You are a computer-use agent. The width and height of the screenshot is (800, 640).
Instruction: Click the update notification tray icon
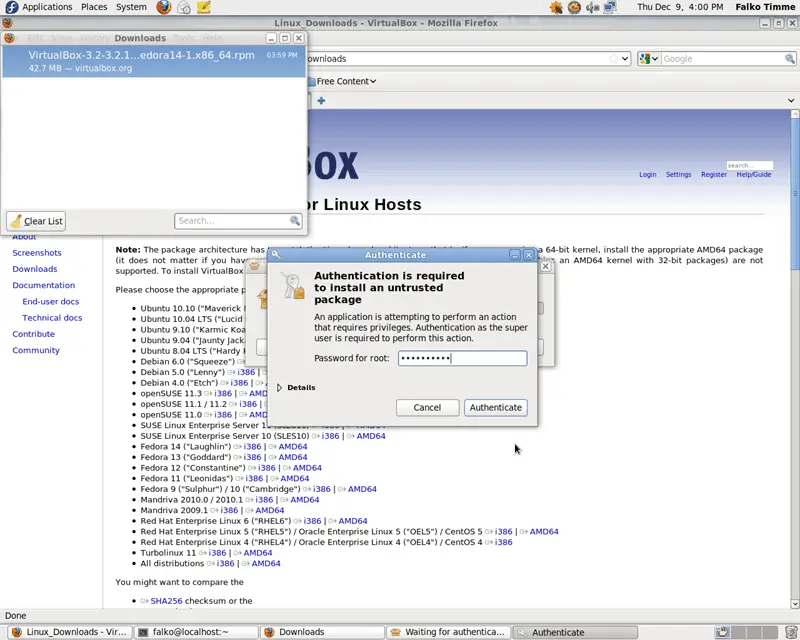coord(556,7)
